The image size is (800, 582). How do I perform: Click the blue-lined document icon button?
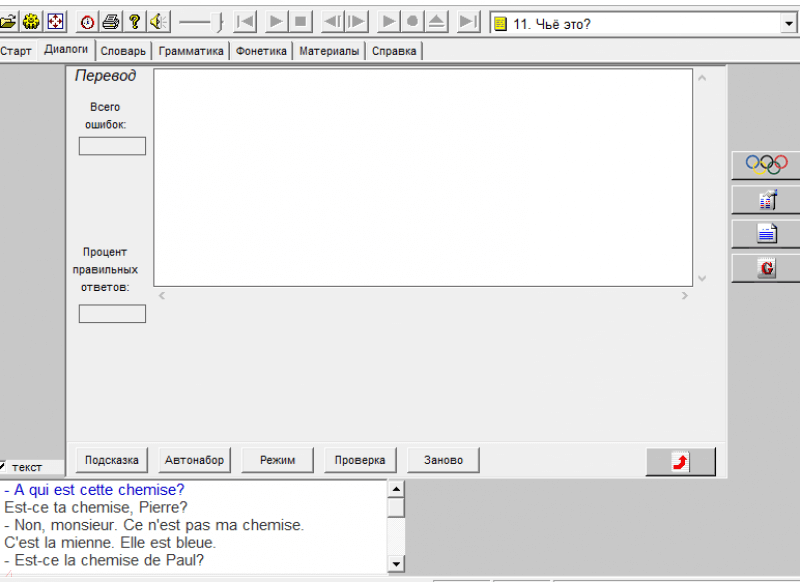tap(766, 234)
